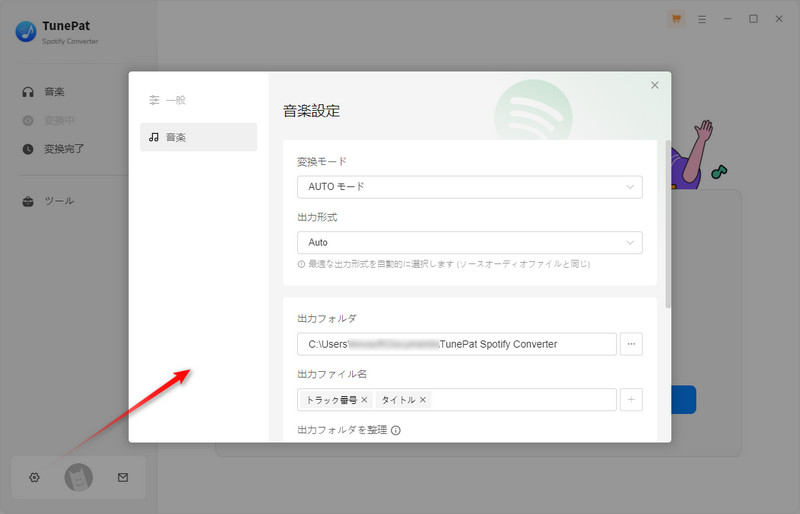Image resolution: width=800 pixels, height=514 pixels.
Task: Open the hamburger menu icon
Action: coord(702,19)
